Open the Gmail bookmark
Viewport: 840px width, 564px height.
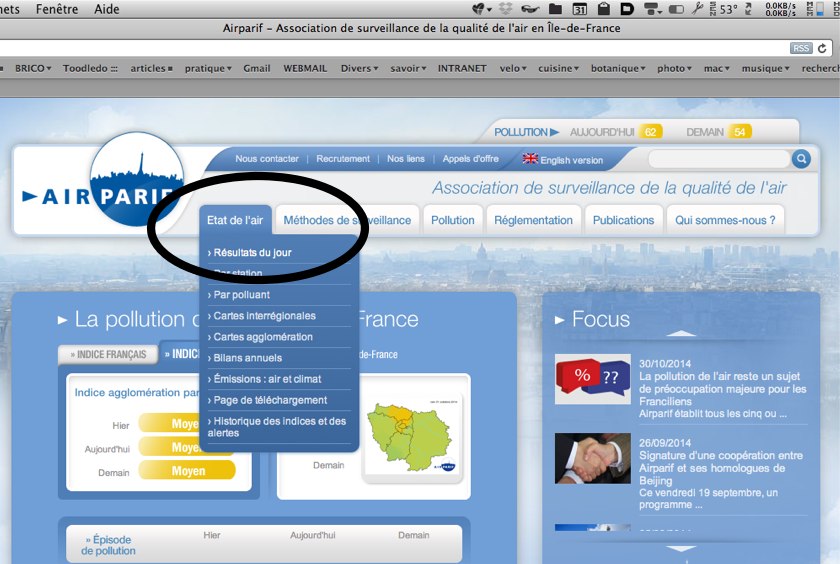257,68
